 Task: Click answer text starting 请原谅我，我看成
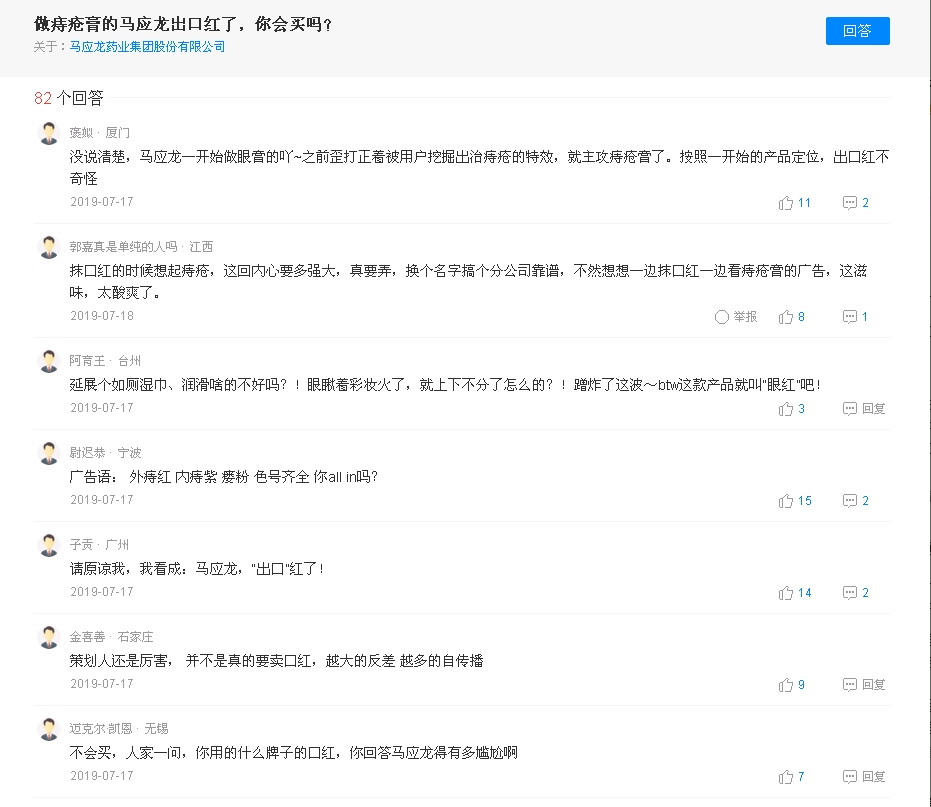(197, 569)
